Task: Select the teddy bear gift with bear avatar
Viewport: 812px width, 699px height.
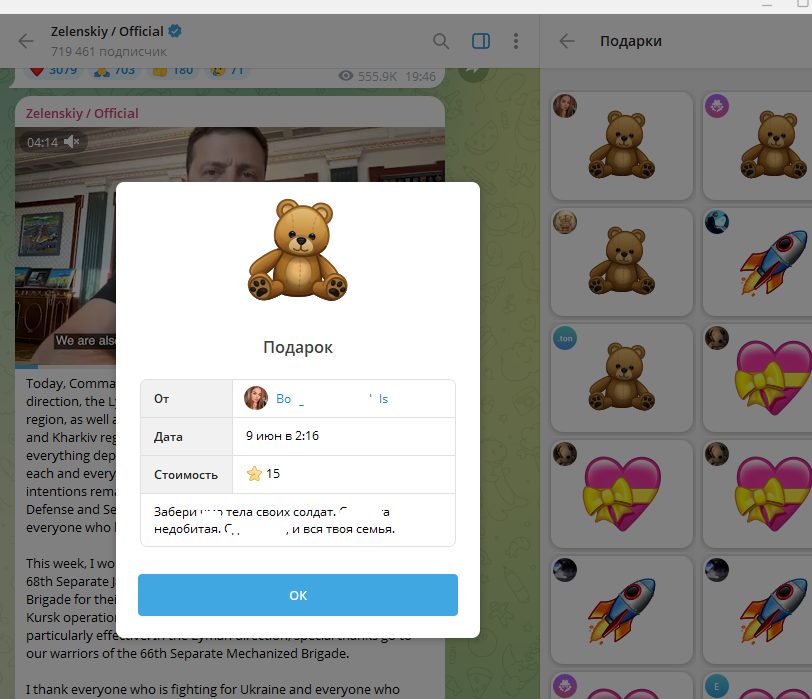Action: 621,262
